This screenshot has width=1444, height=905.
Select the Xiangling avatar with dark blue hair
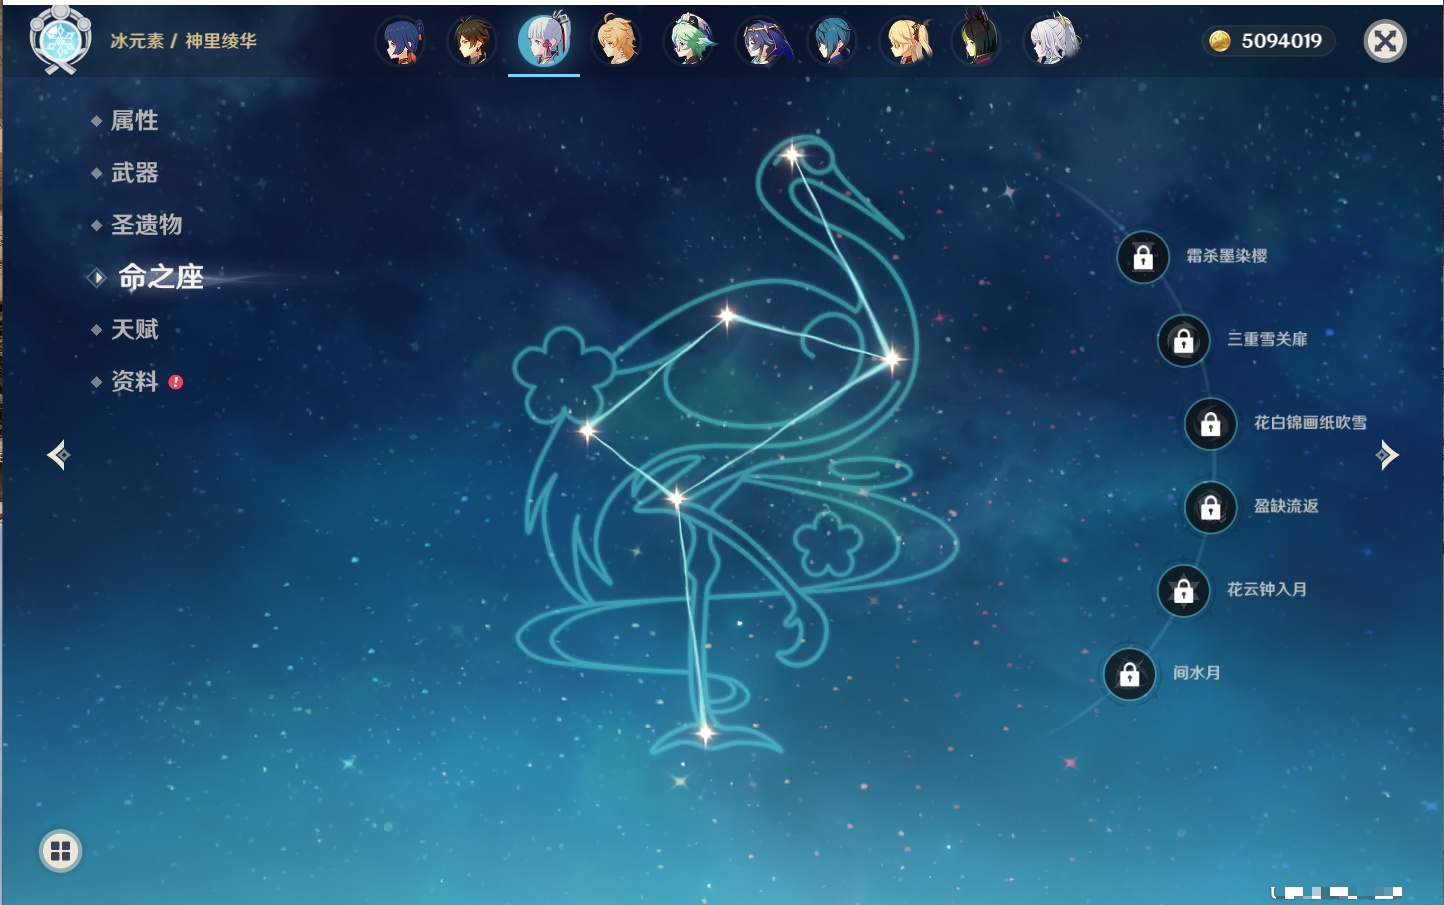pyautogui.click(x=401, y=42)
